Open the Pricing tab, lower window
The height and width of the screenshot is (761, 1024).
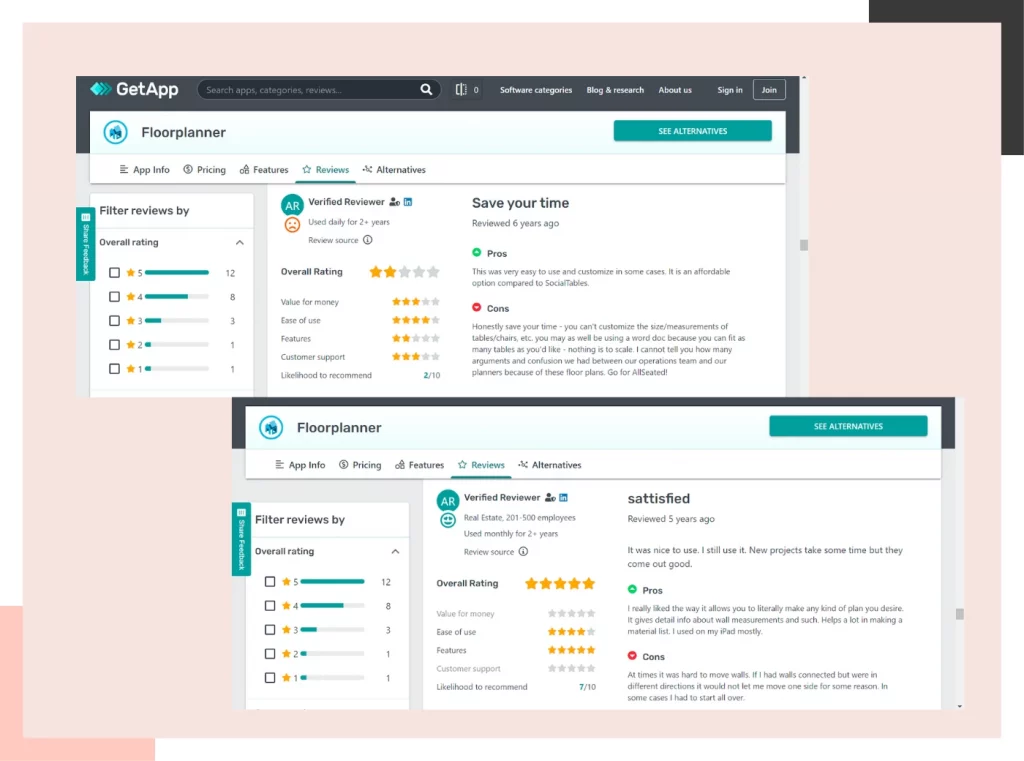[360, 465]
